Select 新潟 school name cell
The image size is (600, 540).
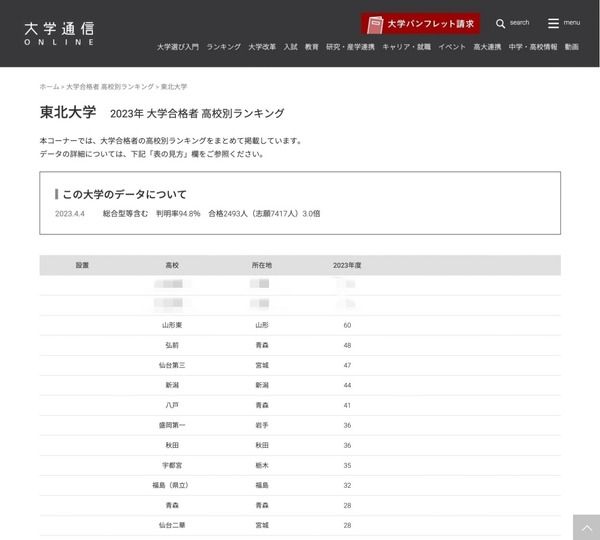click(x=172, y=385)
